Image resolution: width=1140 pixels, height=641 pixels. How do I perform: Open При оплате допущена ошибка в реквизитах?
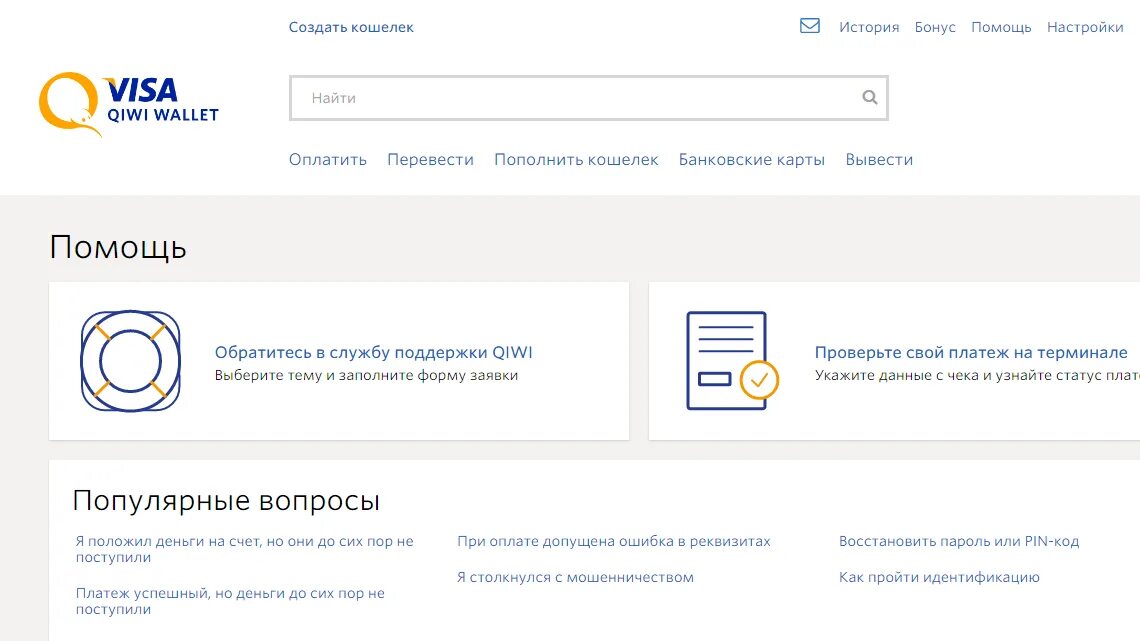point(614,541)
